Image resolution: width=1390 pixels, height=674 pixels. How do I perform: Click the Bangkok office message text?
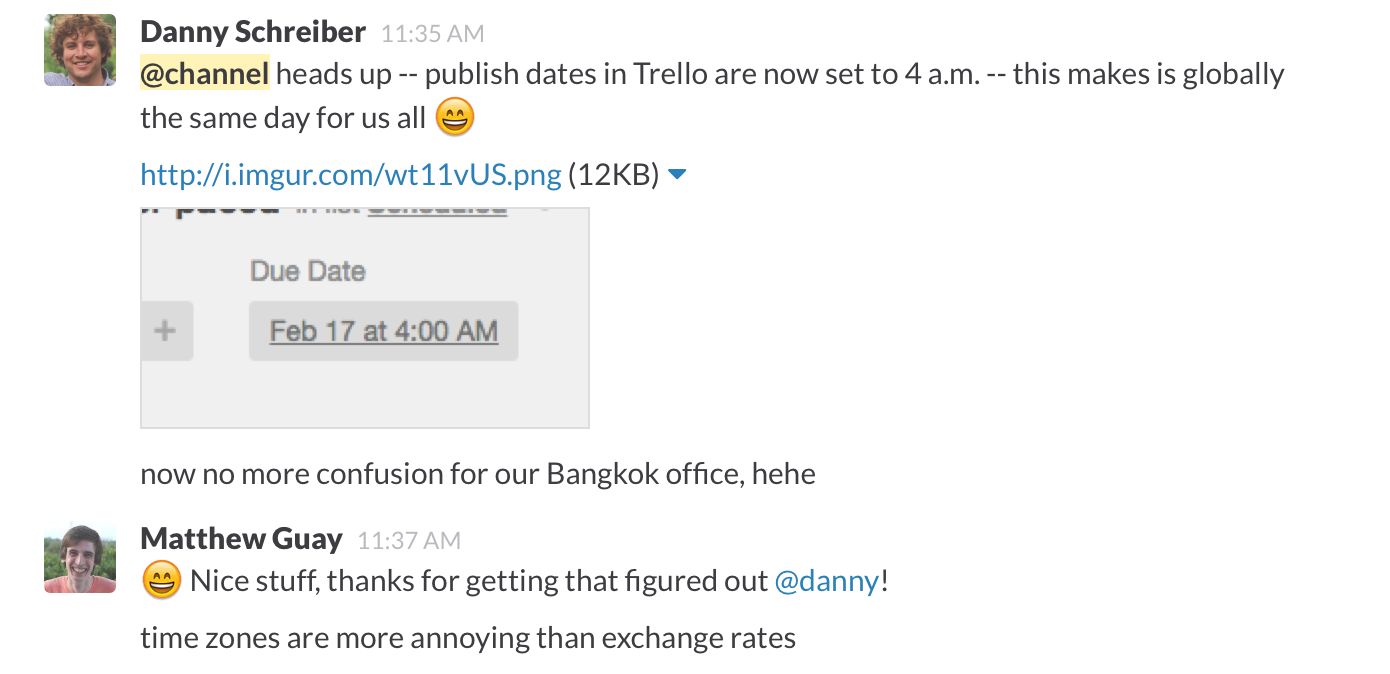click(477, 473)
